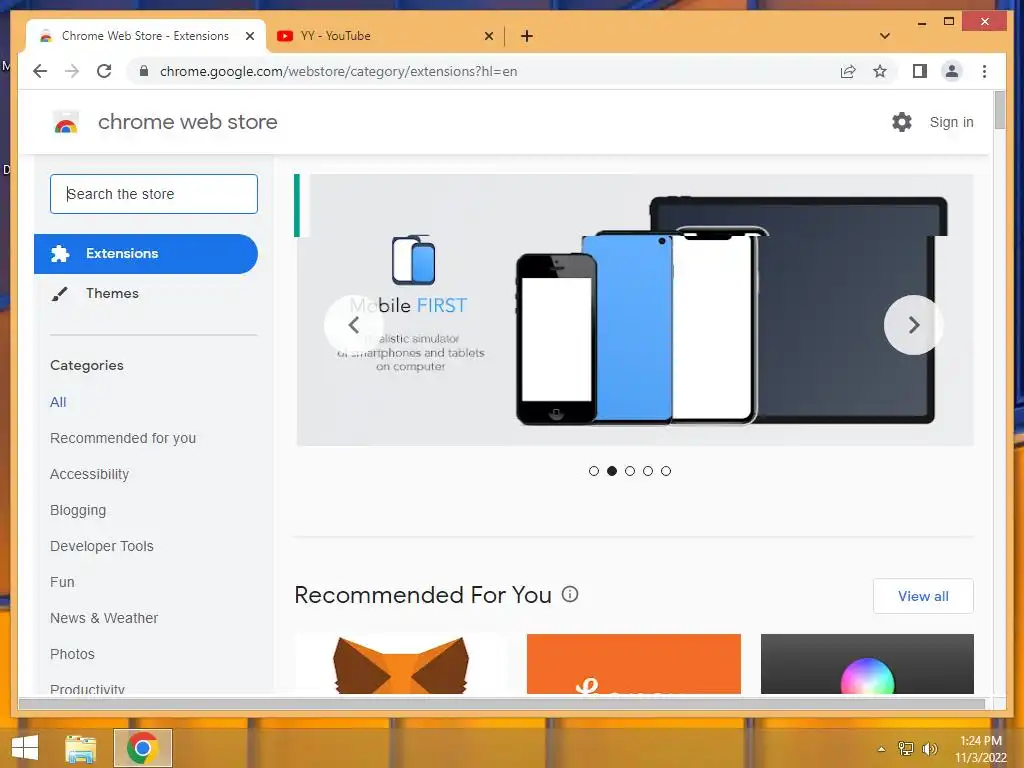The height and width of the screenshot is (768, 1024).
Task: Show info icon beside Recommended For You
Action: coord(570,594)
